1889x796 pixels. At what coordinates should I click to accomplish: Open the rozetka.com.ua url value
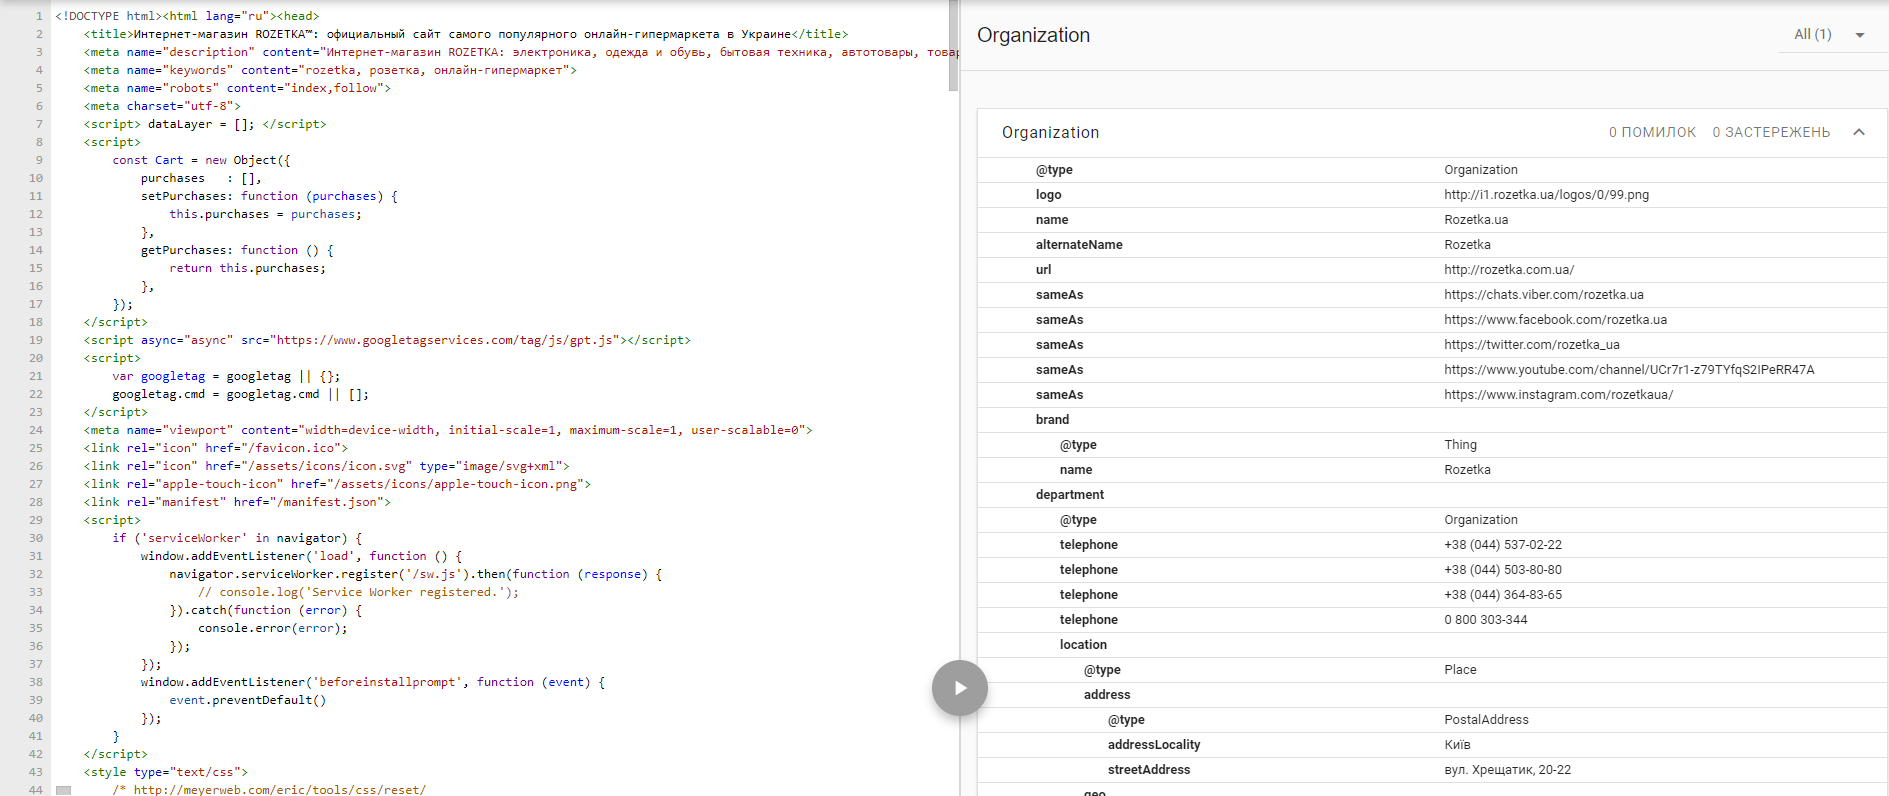click(1508, 270)
